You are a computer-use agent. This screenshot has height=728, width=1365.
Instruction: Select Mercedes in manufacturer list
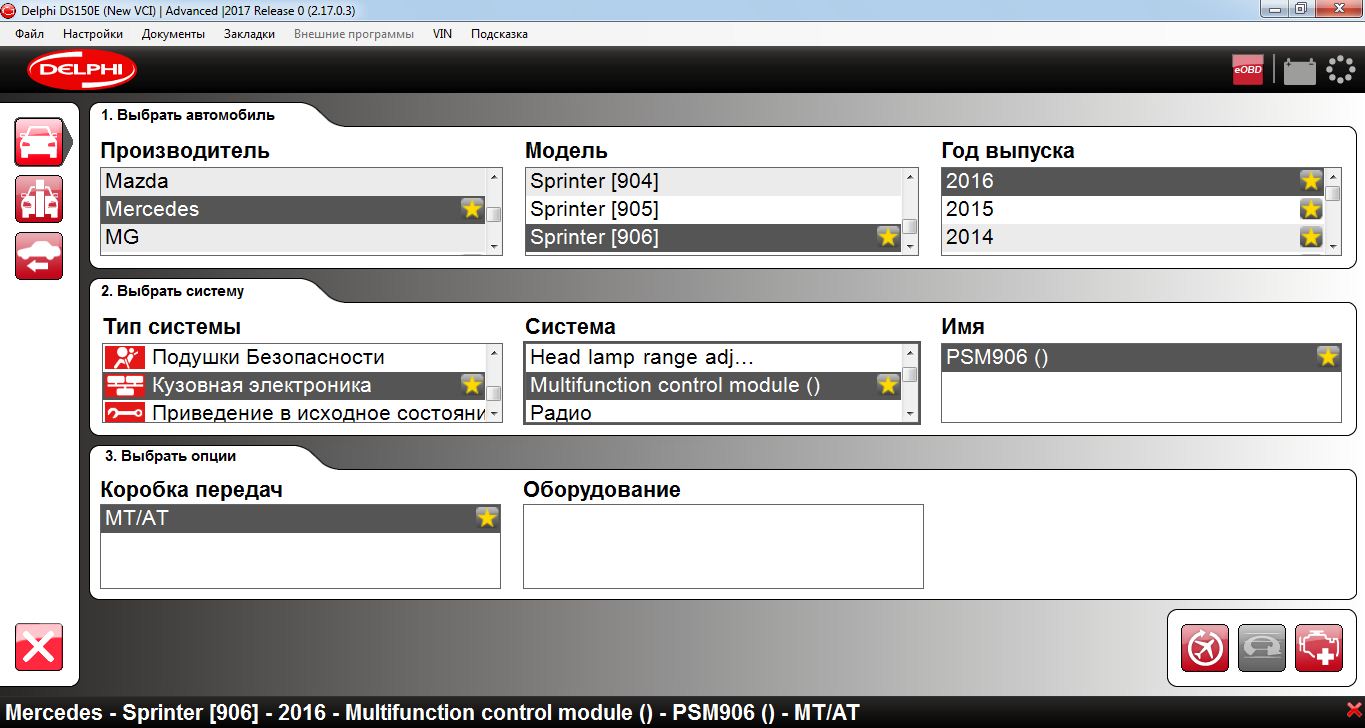pyautogui.click(x=293, y=209)
